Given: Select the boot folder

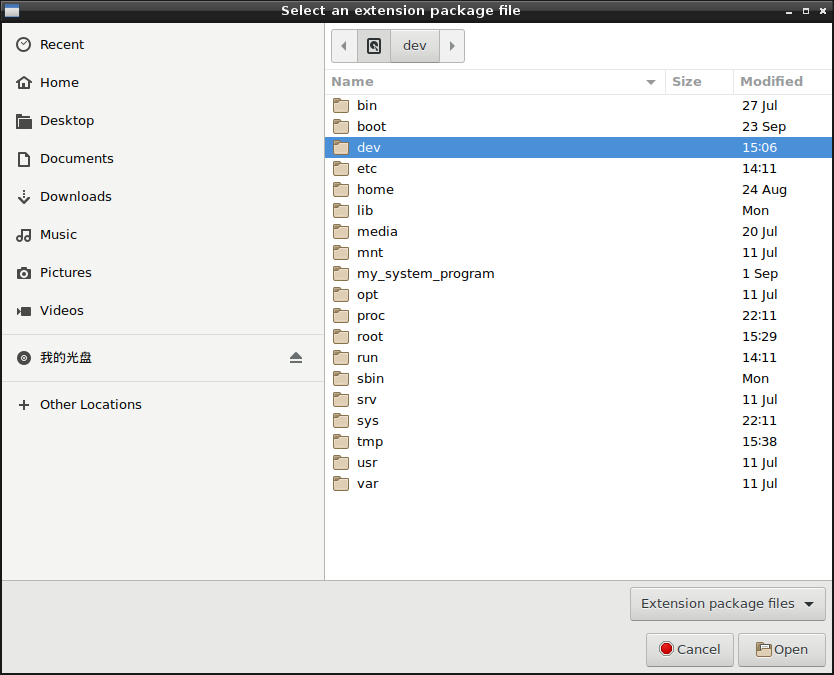Looking at the screenshot, I should pyautogui.click(x=578, y=127).
